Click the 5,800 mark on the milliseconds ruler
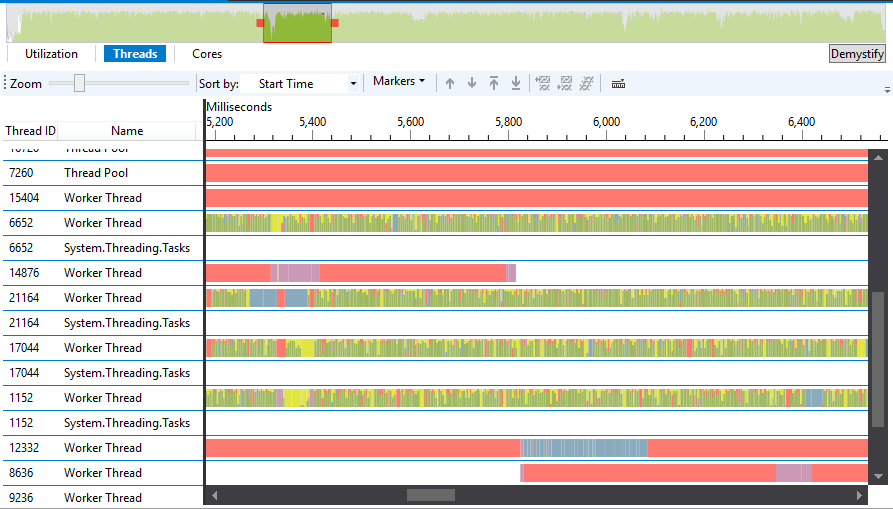The width and height of the screenshot is (893, 509). [x=509, y=122]
